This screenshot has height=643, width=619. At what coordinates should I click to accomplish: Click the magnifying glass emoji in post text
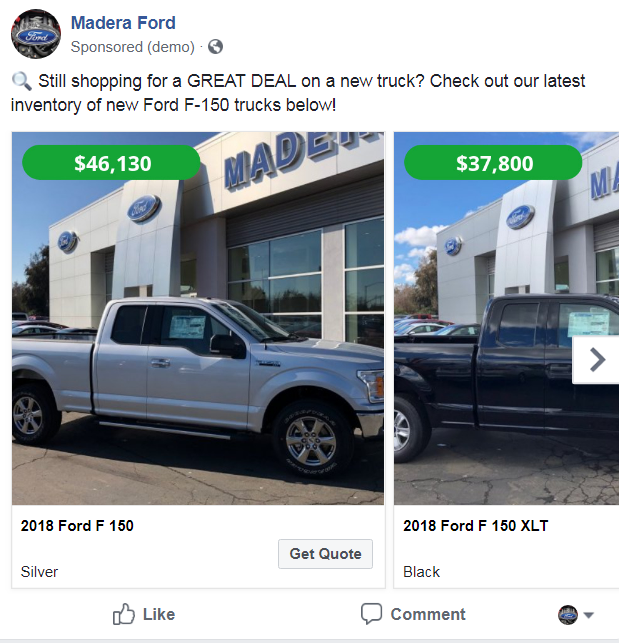click(x=21, y=81)
